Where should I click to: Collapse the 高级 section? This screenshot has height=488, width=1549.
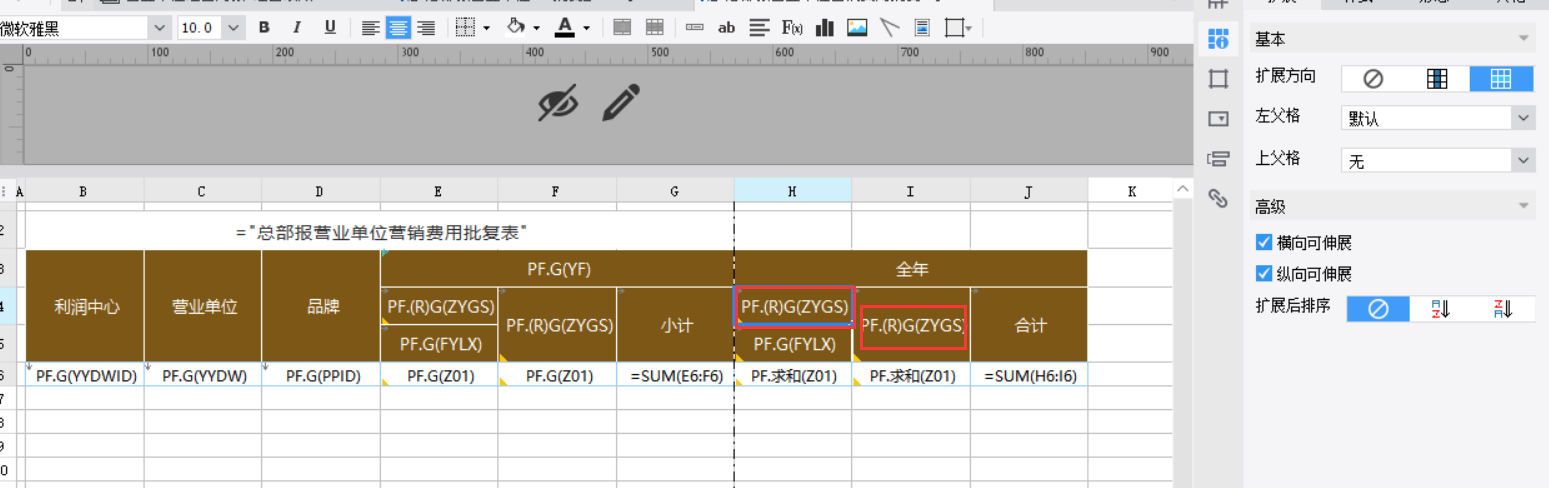[x=1524, y=207]
